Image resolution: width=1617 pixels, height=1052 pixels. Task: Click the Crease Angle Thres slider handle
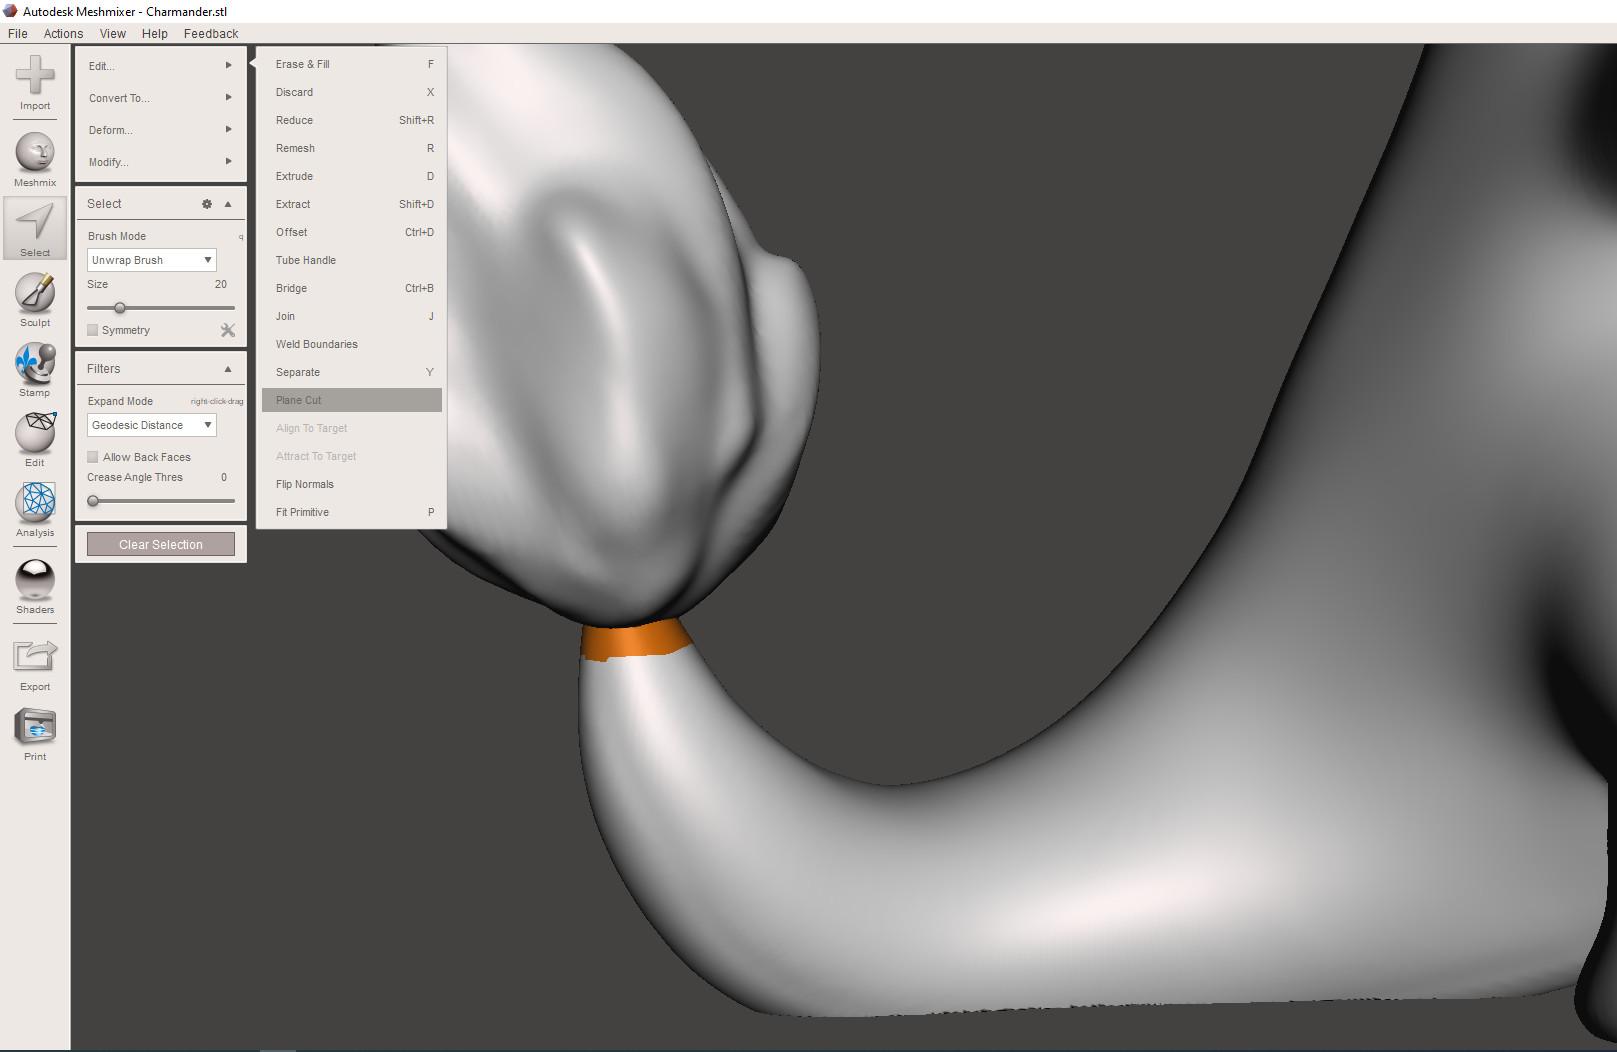(x=93, y=501)
